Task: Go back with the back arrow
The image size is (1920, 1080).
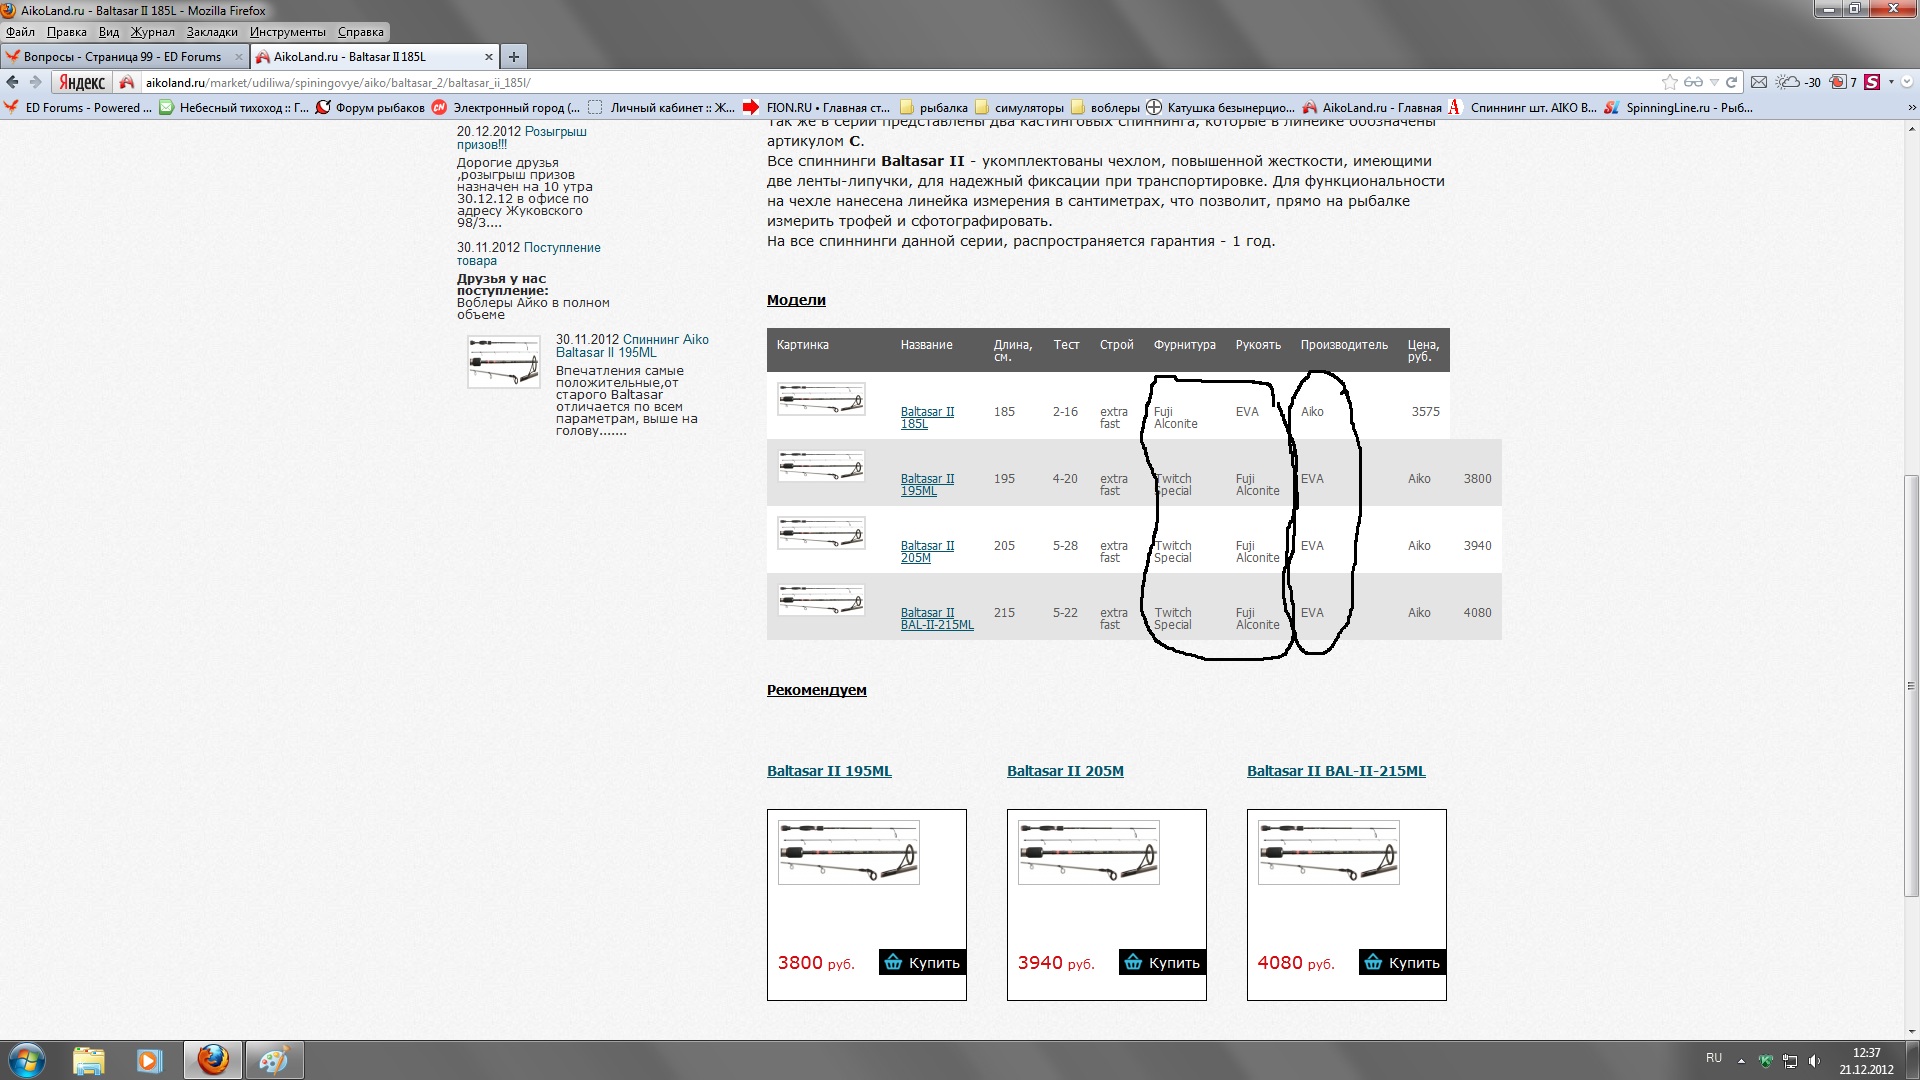Action: click(13, 82)
